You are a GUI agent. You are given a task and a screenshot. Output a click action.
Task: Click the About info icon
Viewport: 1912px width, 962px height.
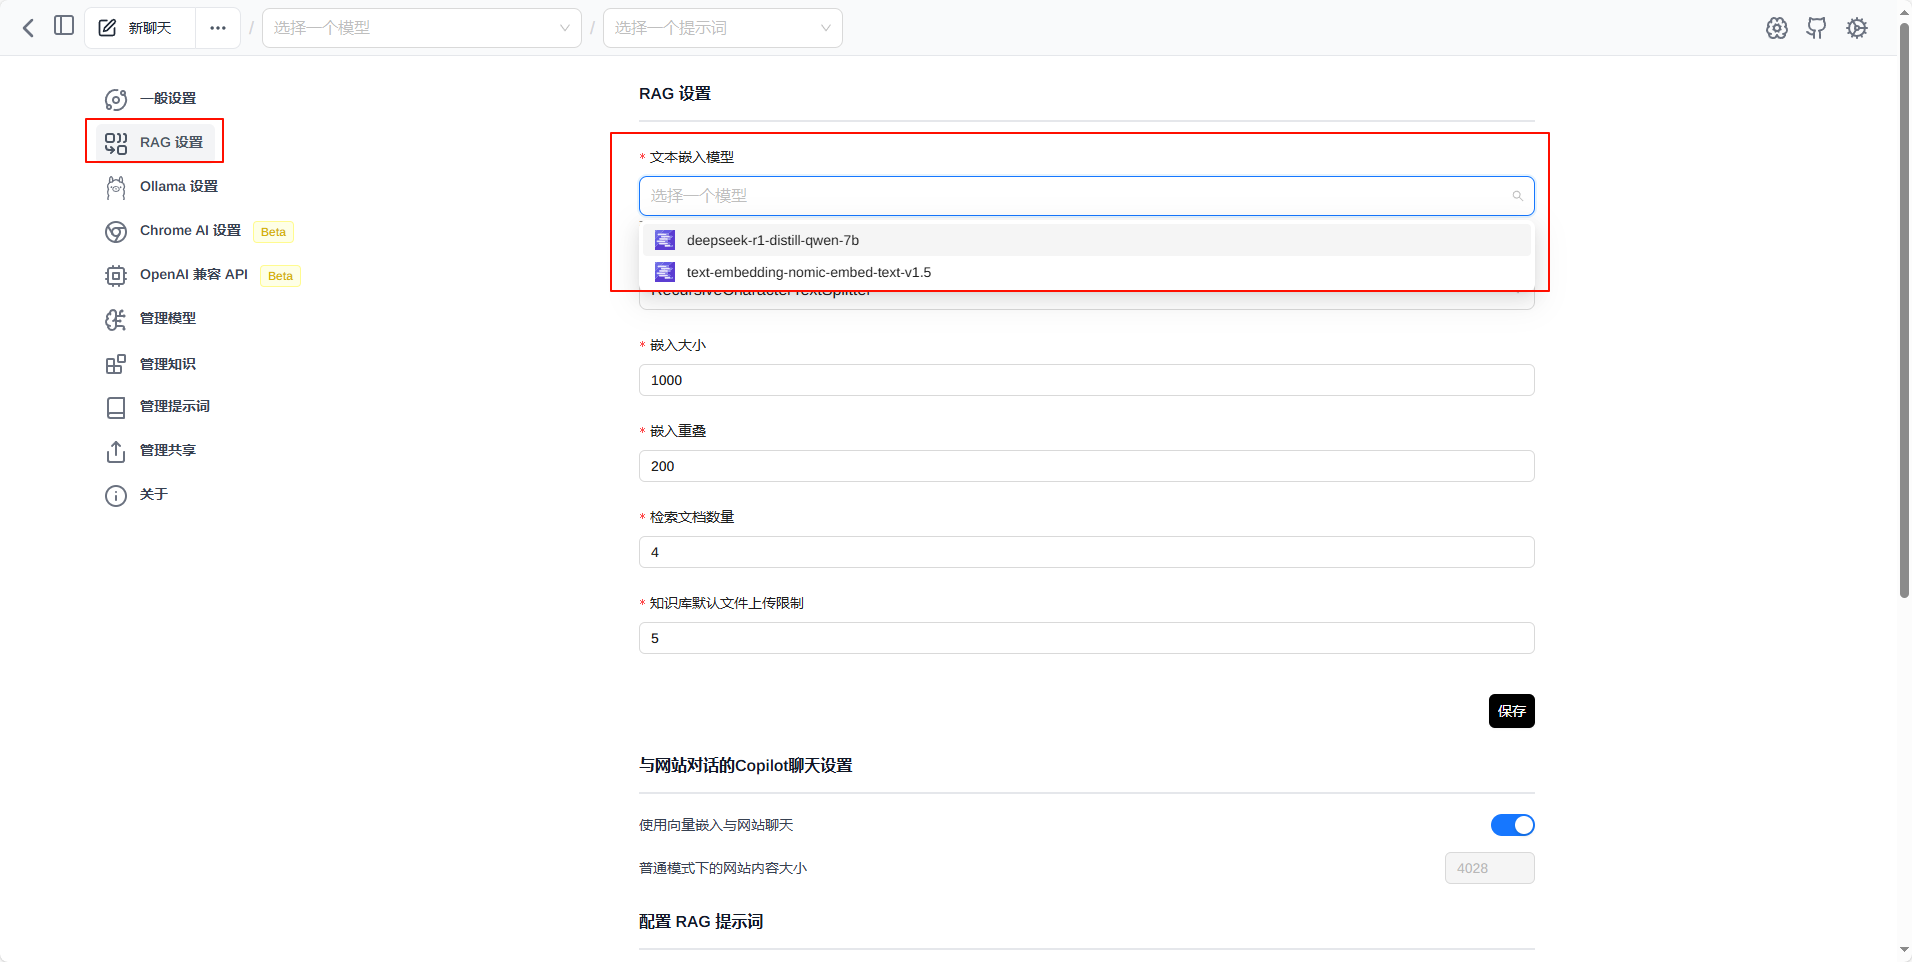[116, 496]
